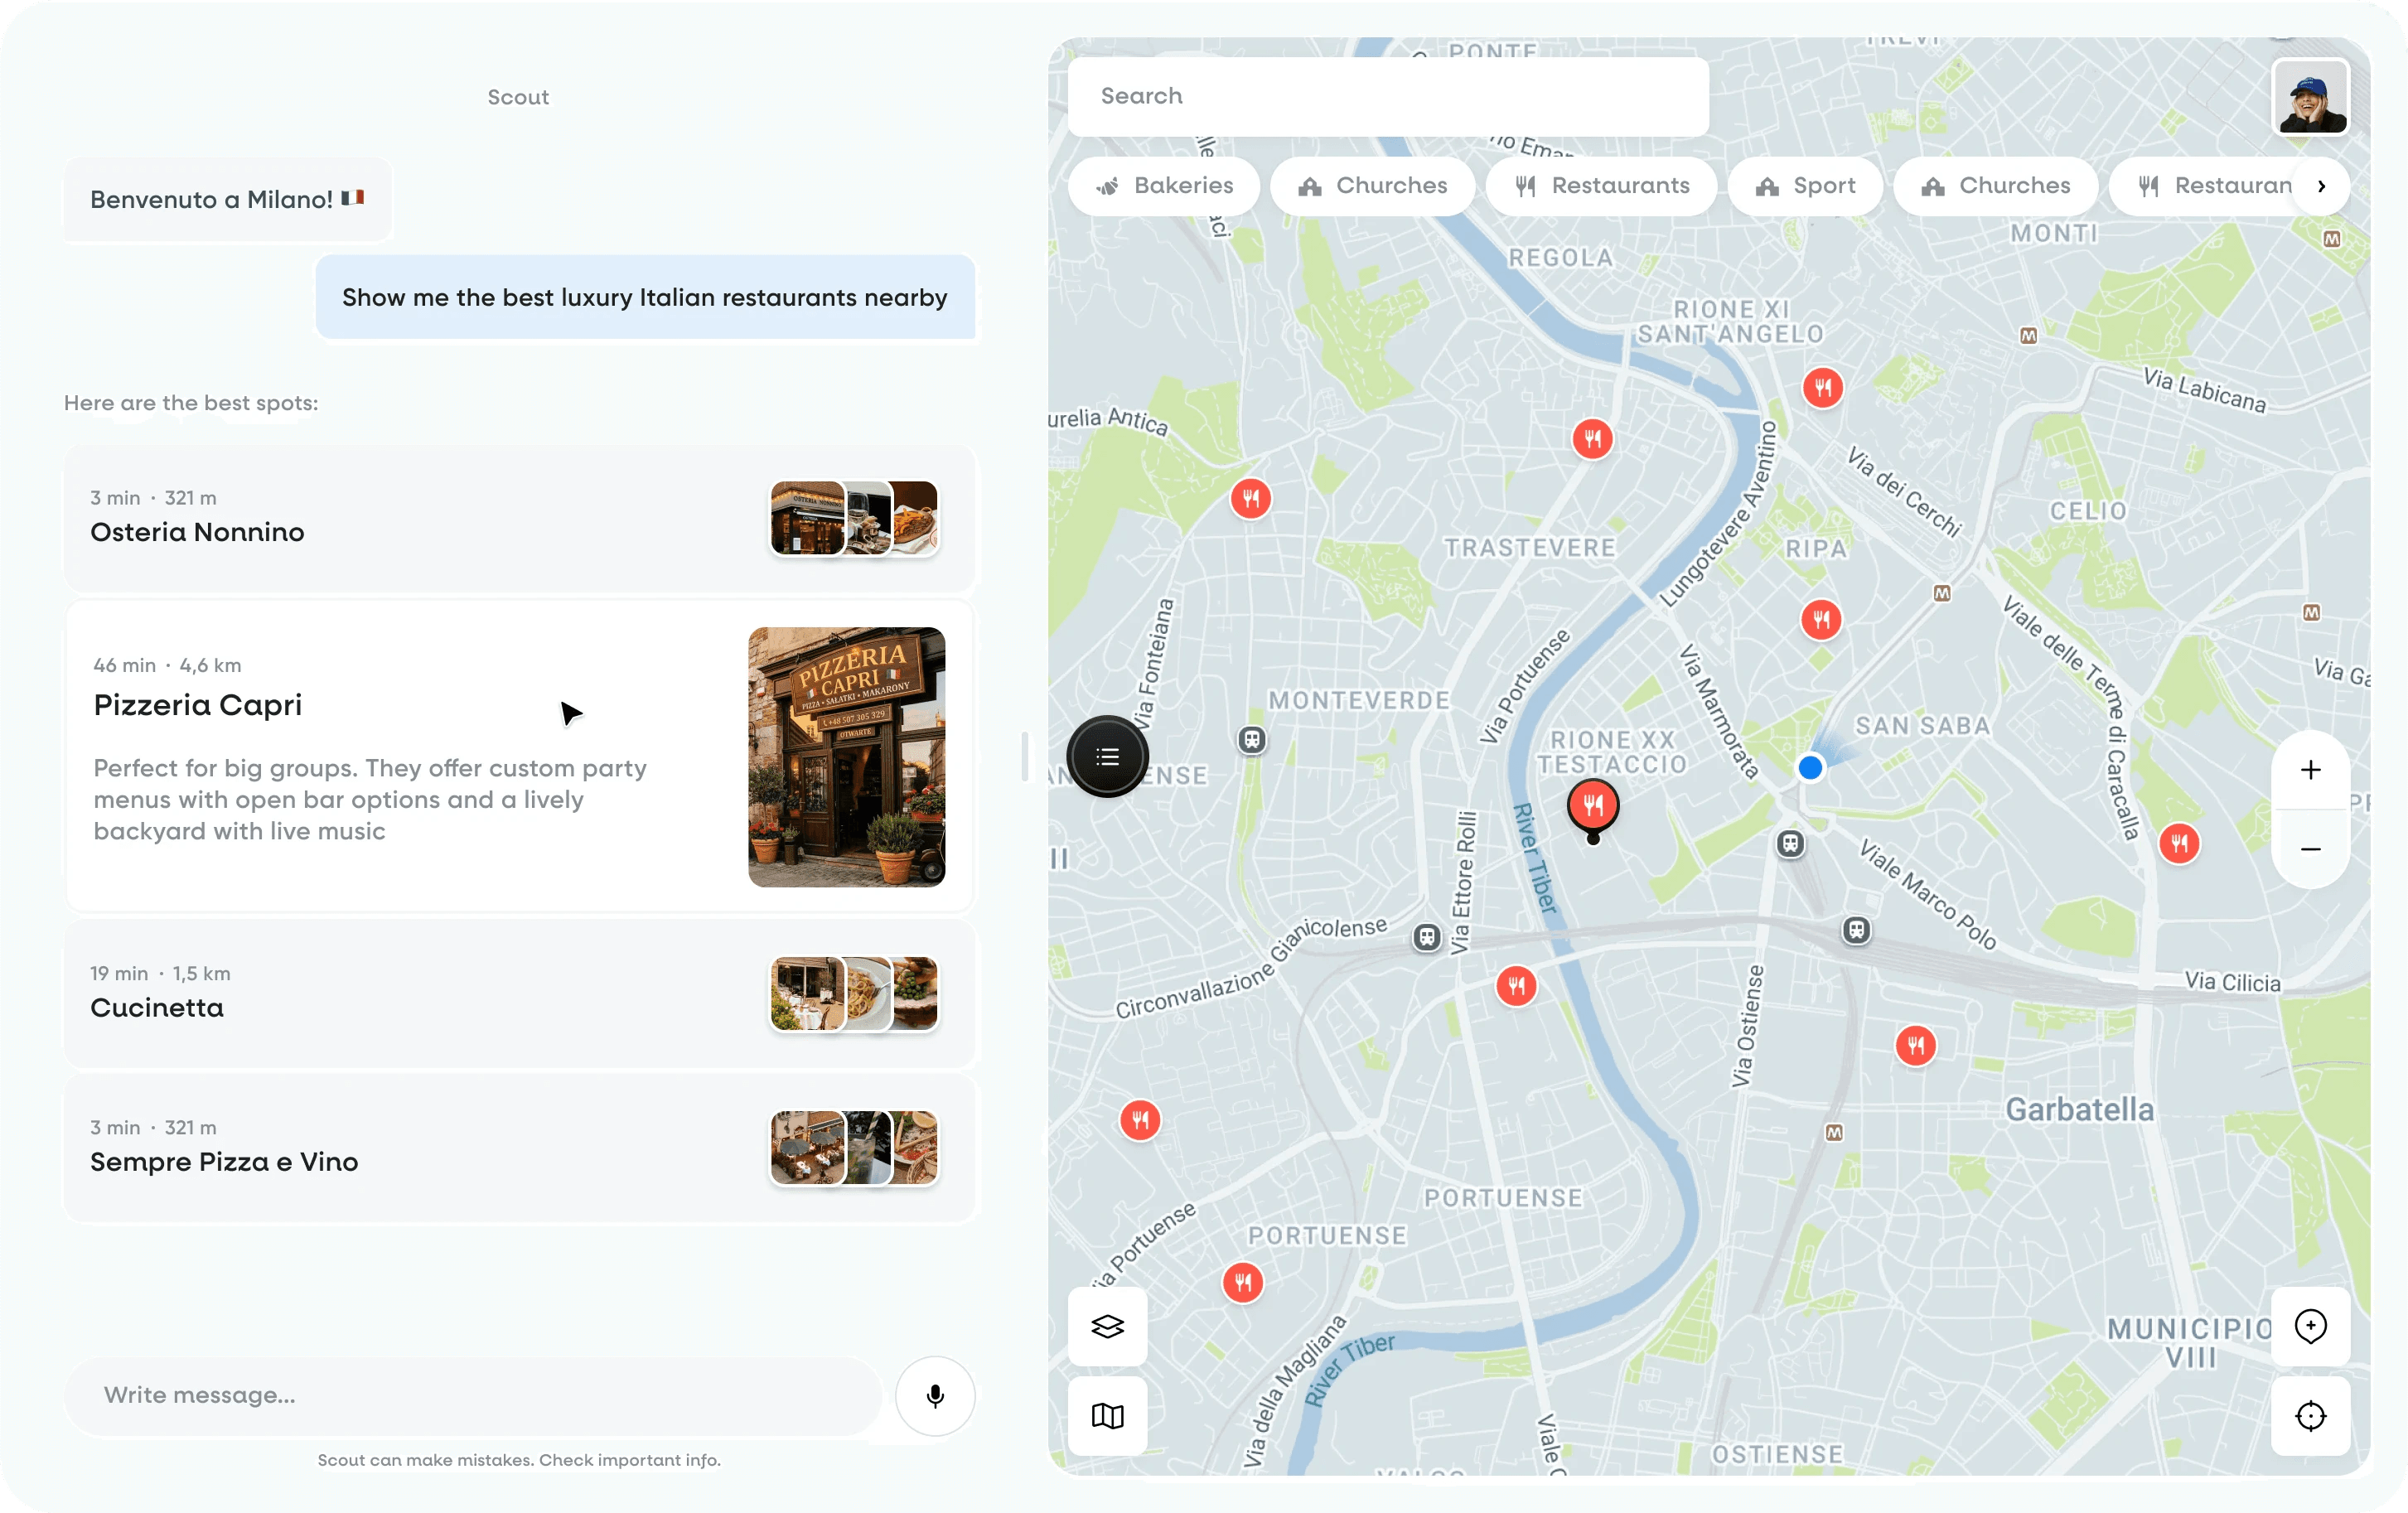2408x1513 pixels.
Task: Click metro M icon left of Garbatella
Action: coord(1834,1133)
